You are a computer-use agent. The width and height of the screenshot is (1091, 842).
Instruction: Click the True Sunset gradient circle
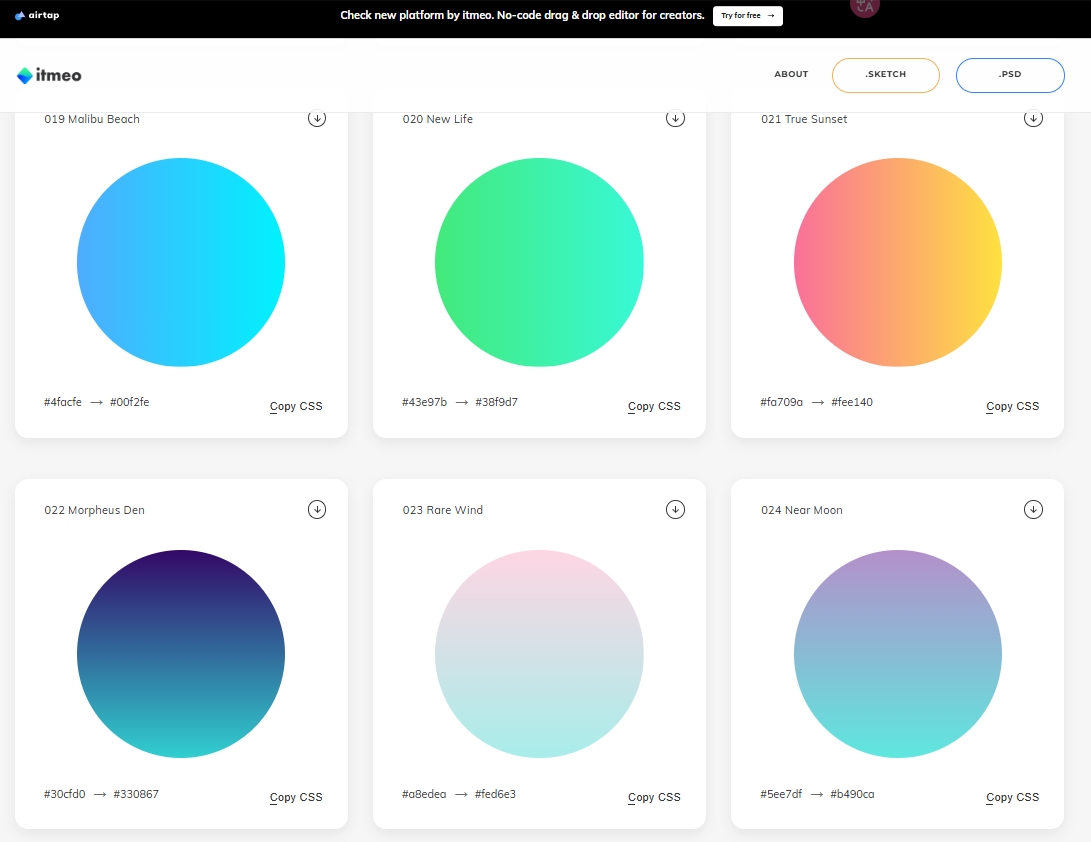click(x=898, y=262)
